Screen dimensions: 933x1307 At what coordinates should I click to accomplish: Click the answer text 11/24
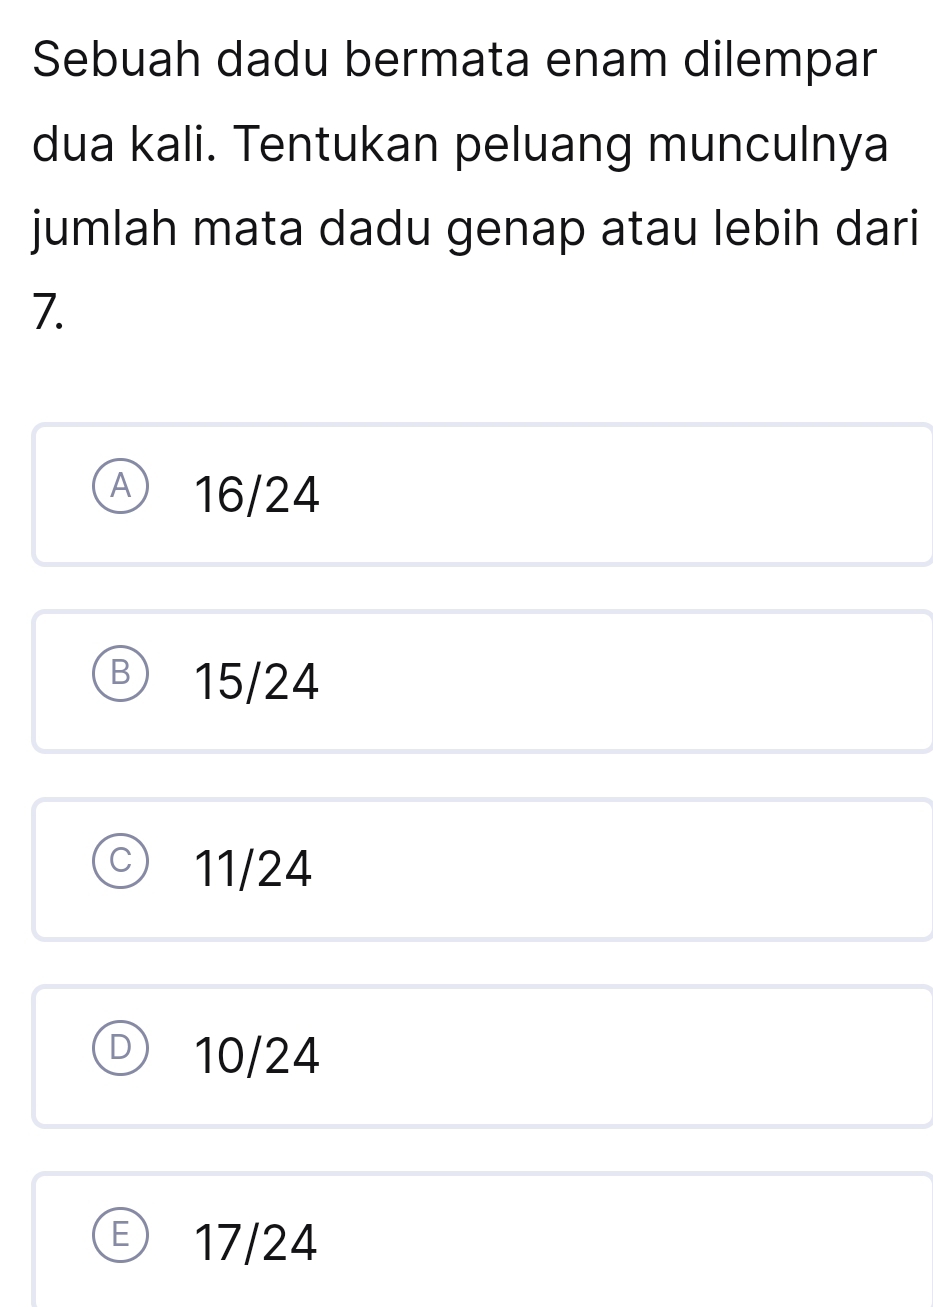tap(254, 869)
